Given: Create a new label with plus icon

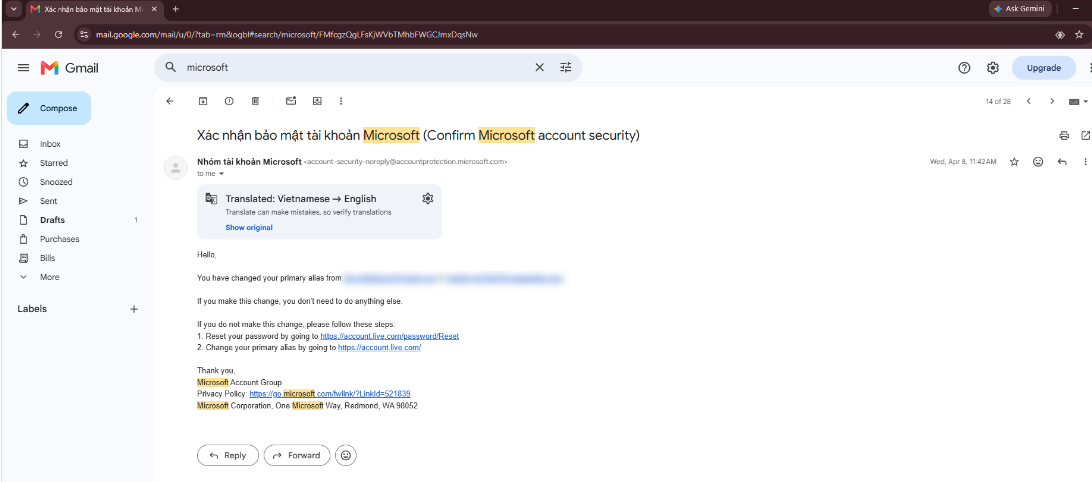Looking at the screenshot, I should coord(134,309).
